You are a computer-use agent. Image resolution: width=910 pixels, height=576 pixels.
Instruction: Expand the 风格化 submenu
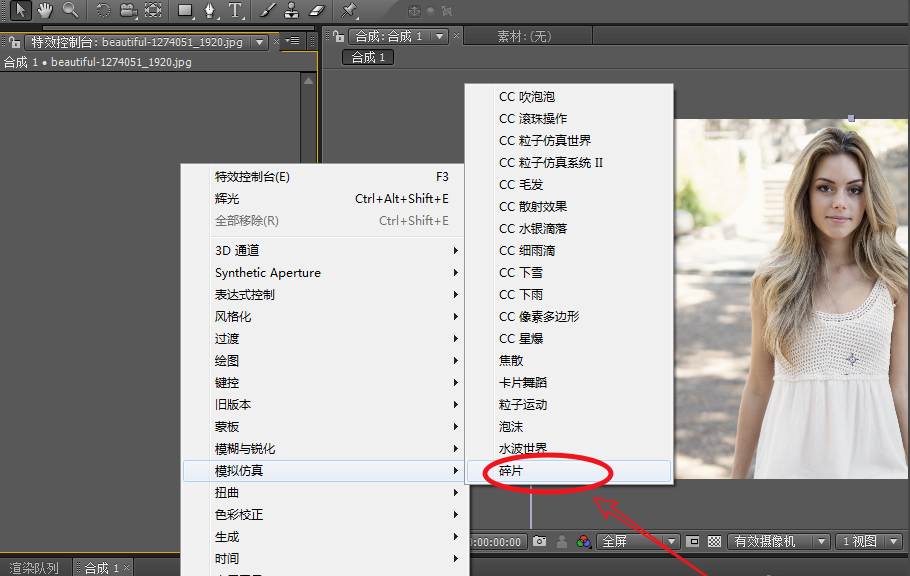tap(323, 316)
